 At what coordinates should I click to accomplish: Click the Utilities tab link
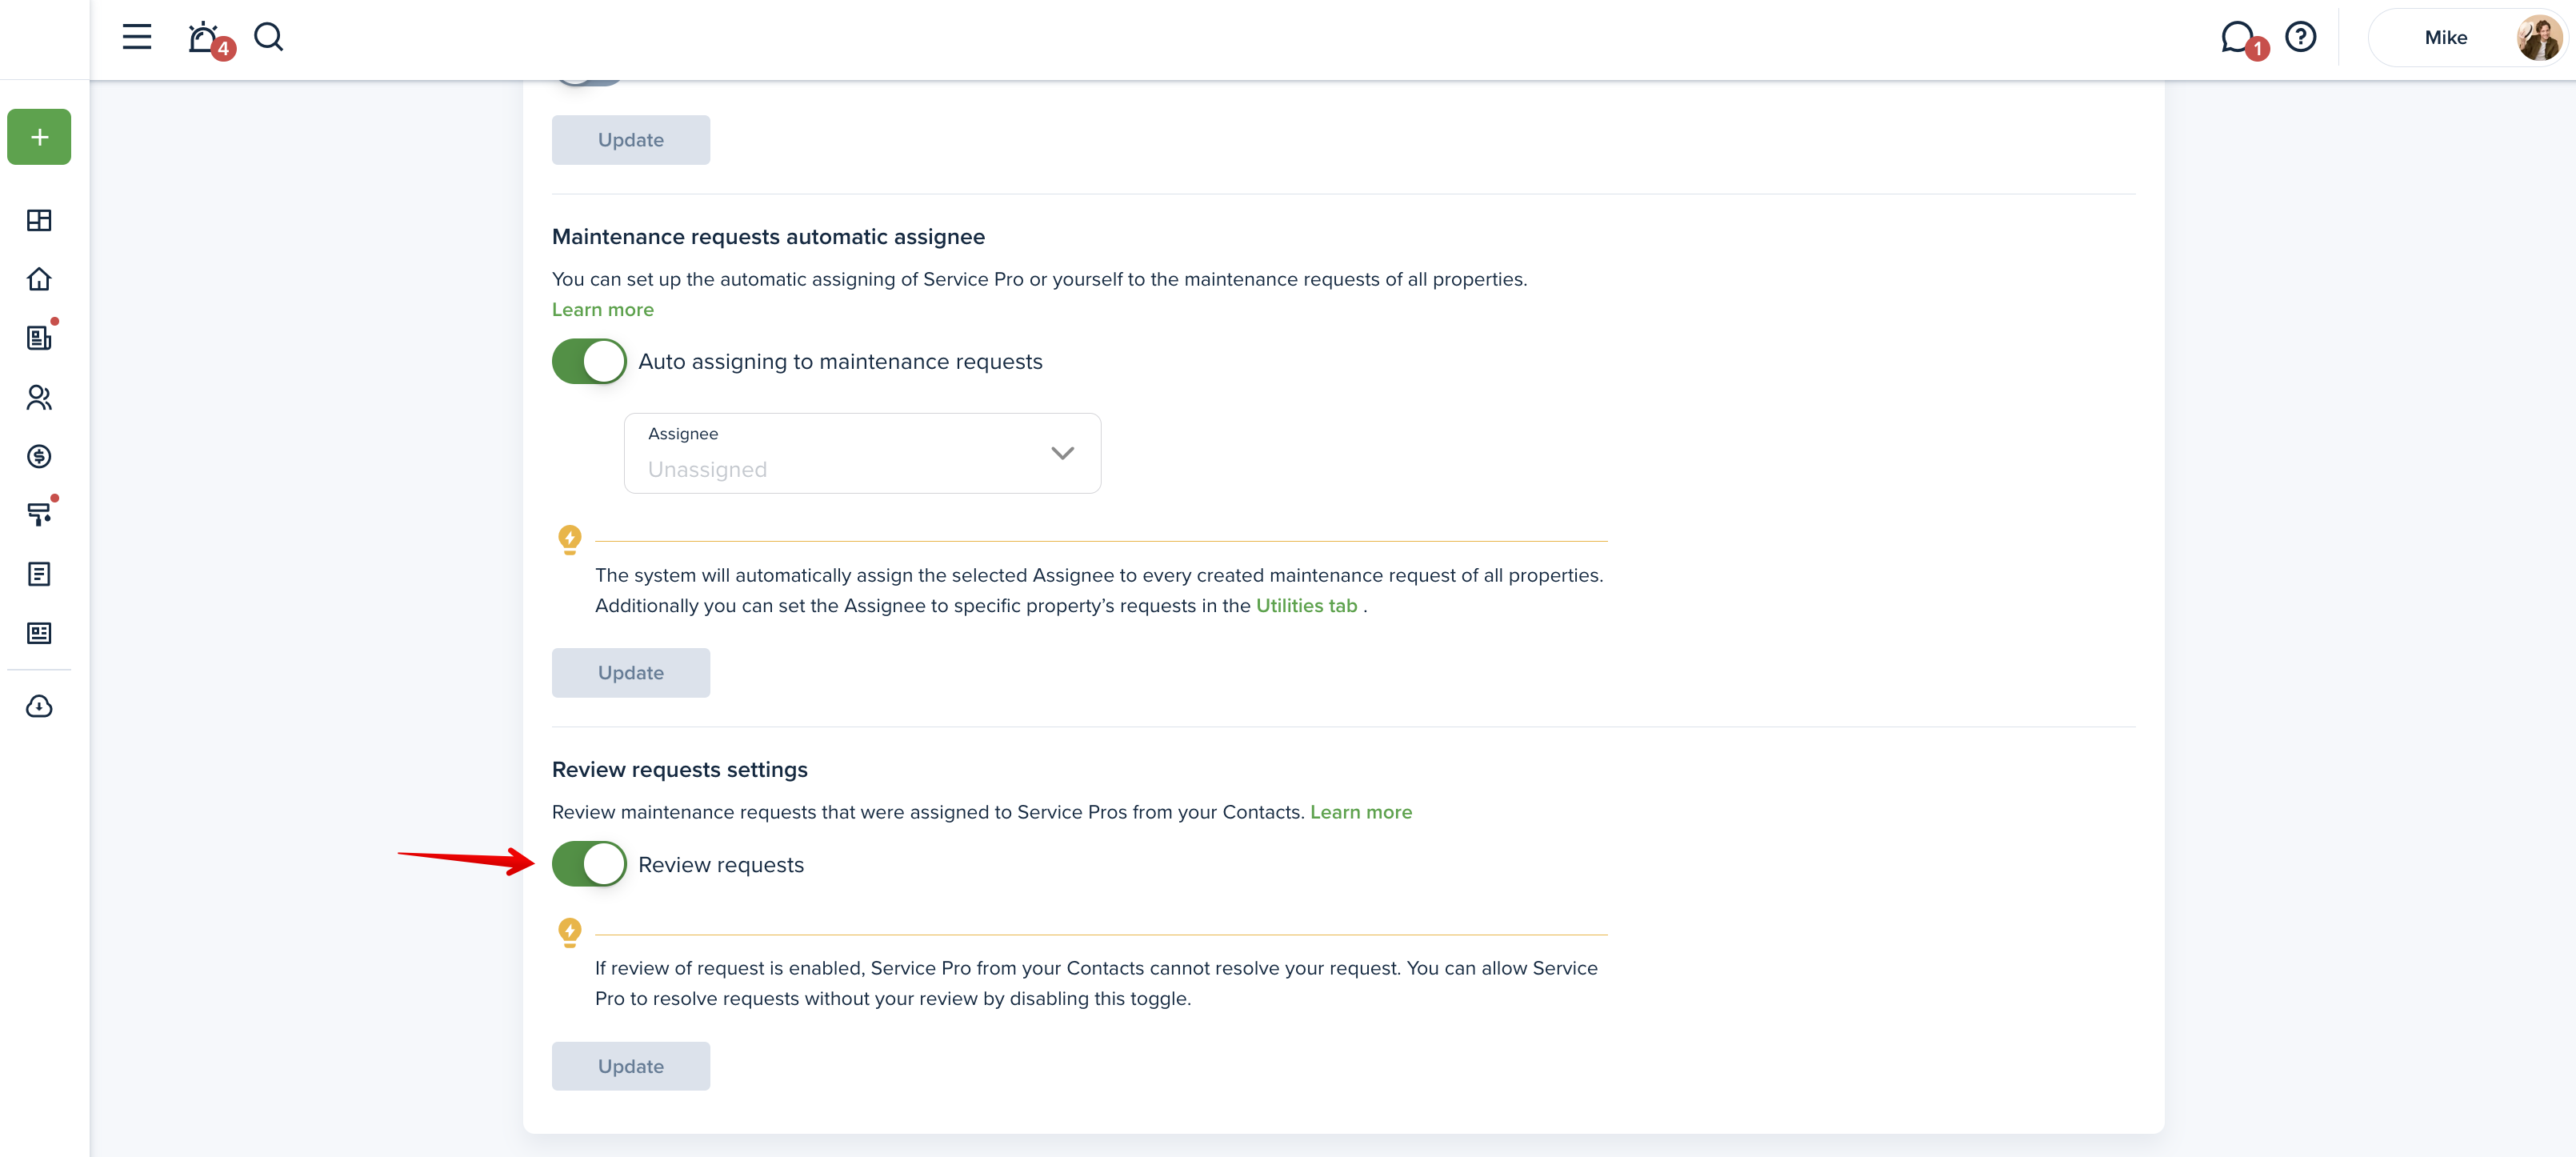coord(1305,606)
